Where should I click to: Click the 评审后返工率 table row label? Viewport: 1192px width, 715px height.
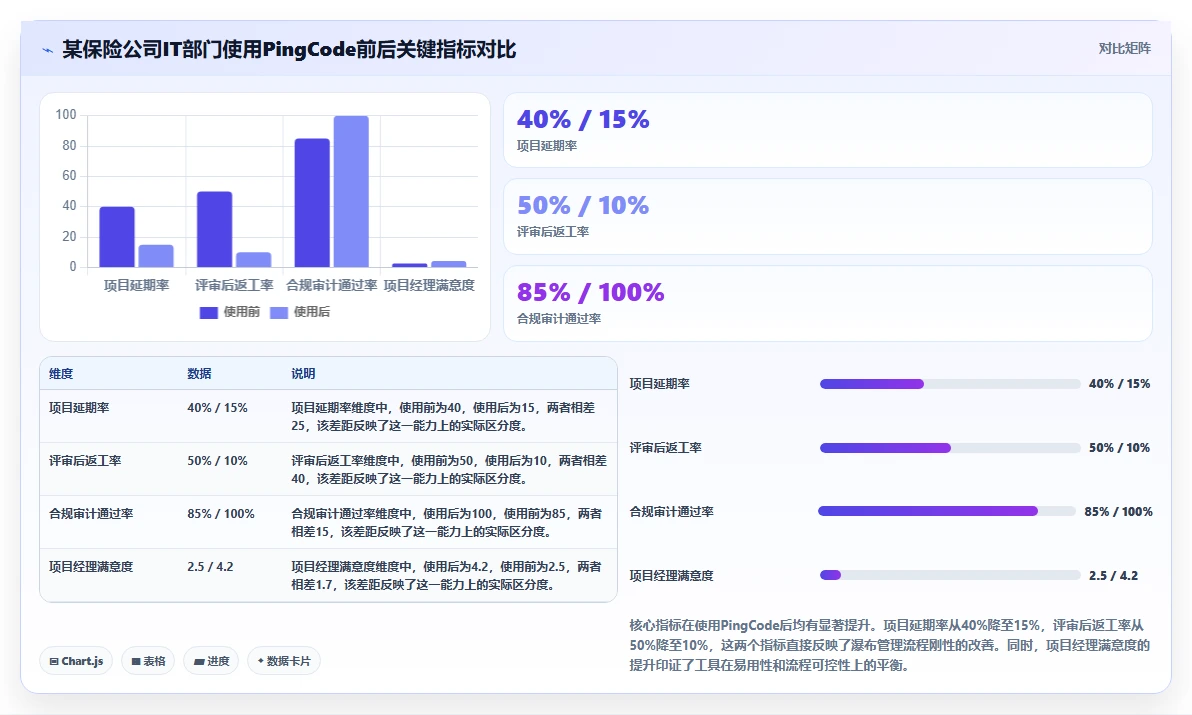85,460
